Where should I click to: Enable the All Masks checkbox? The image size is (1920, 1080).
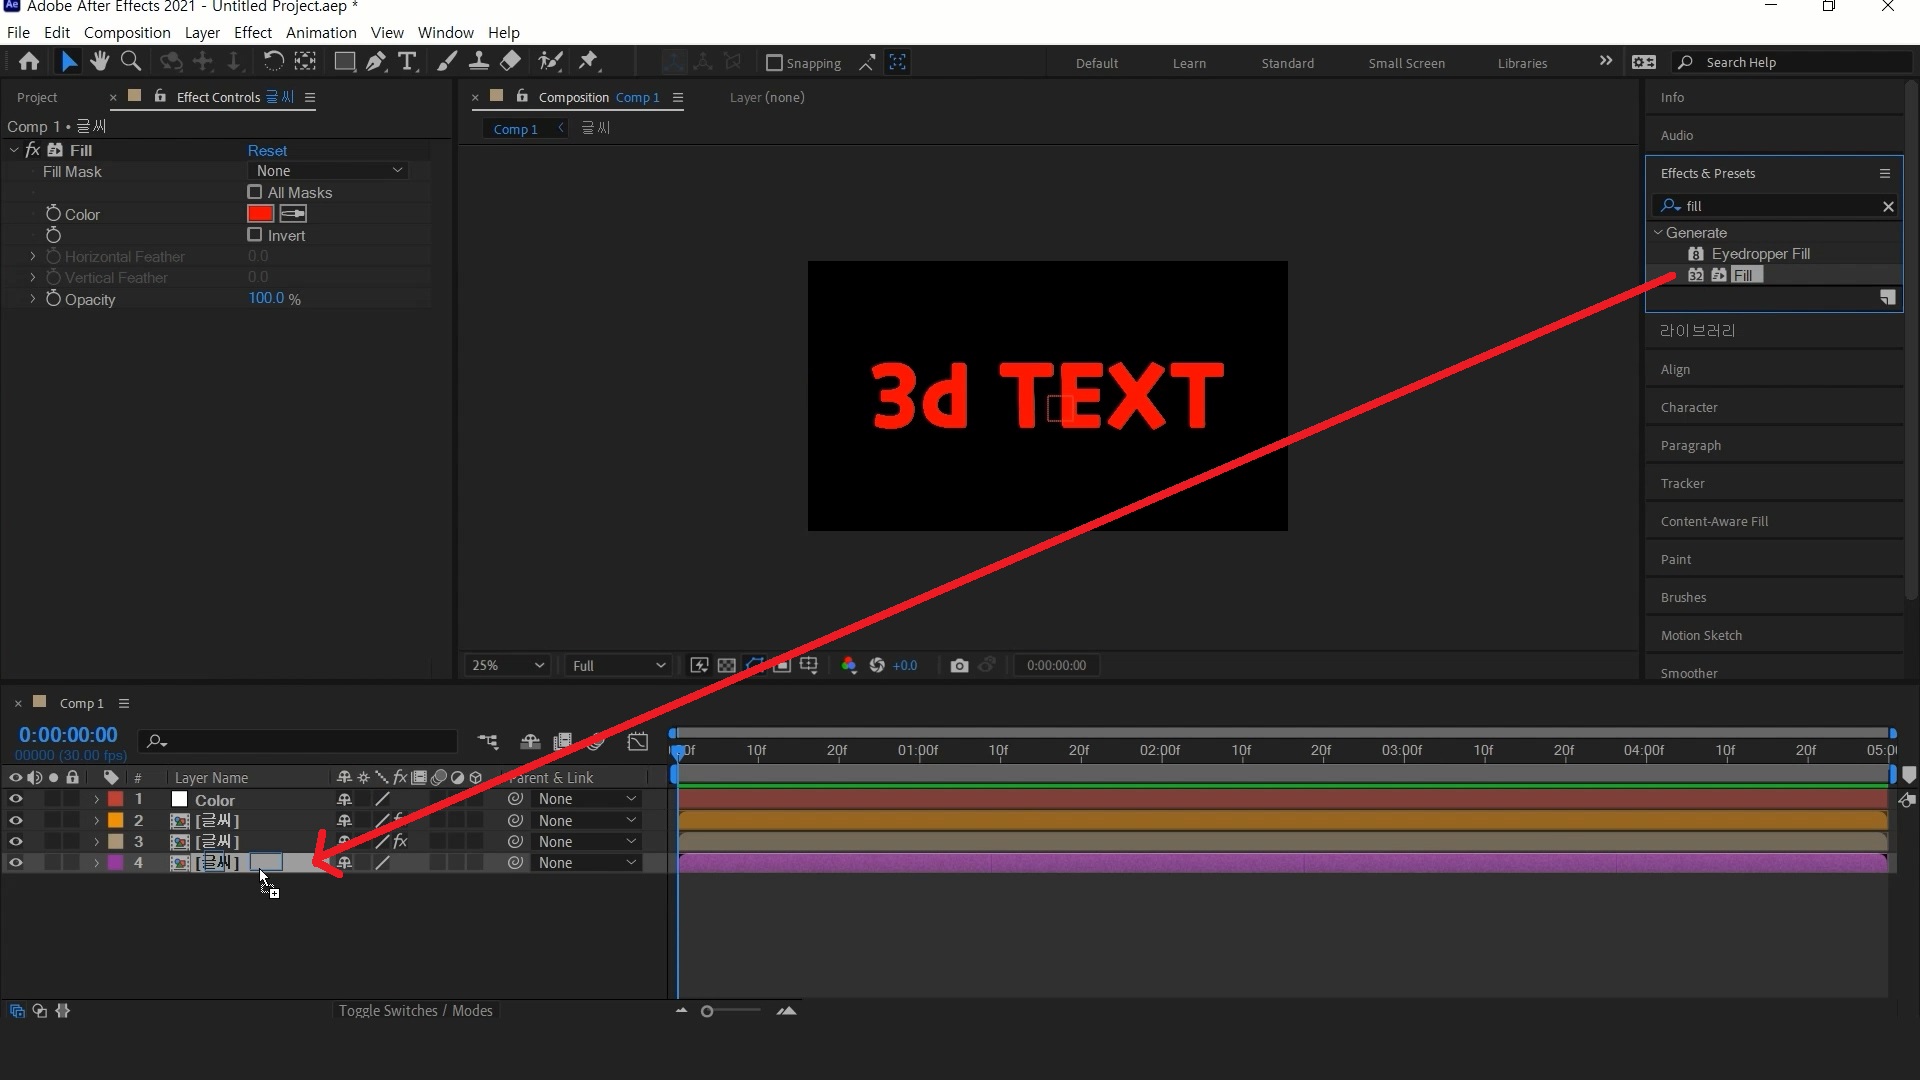coord(255,192)
